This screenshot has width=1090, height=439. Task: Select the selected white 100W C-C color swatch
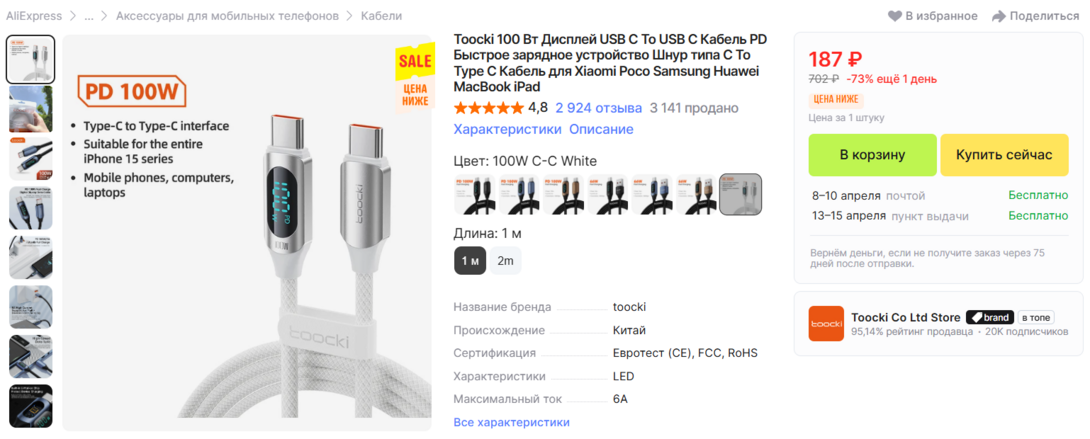click(740, 194)
